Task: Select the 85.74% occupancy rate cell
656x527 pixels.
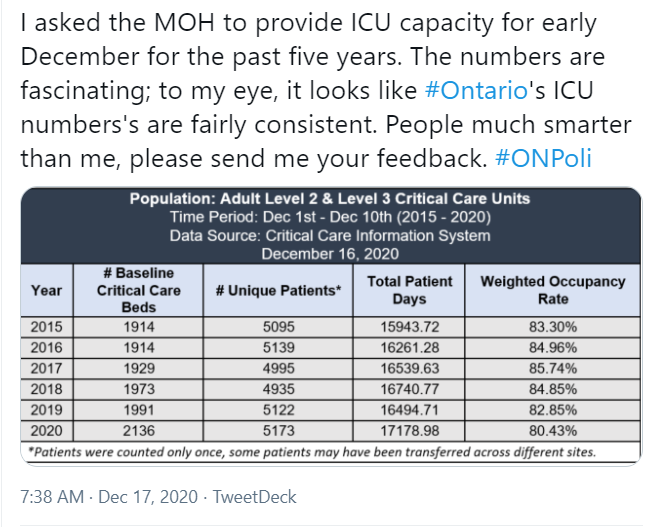Action: [552, 369]
